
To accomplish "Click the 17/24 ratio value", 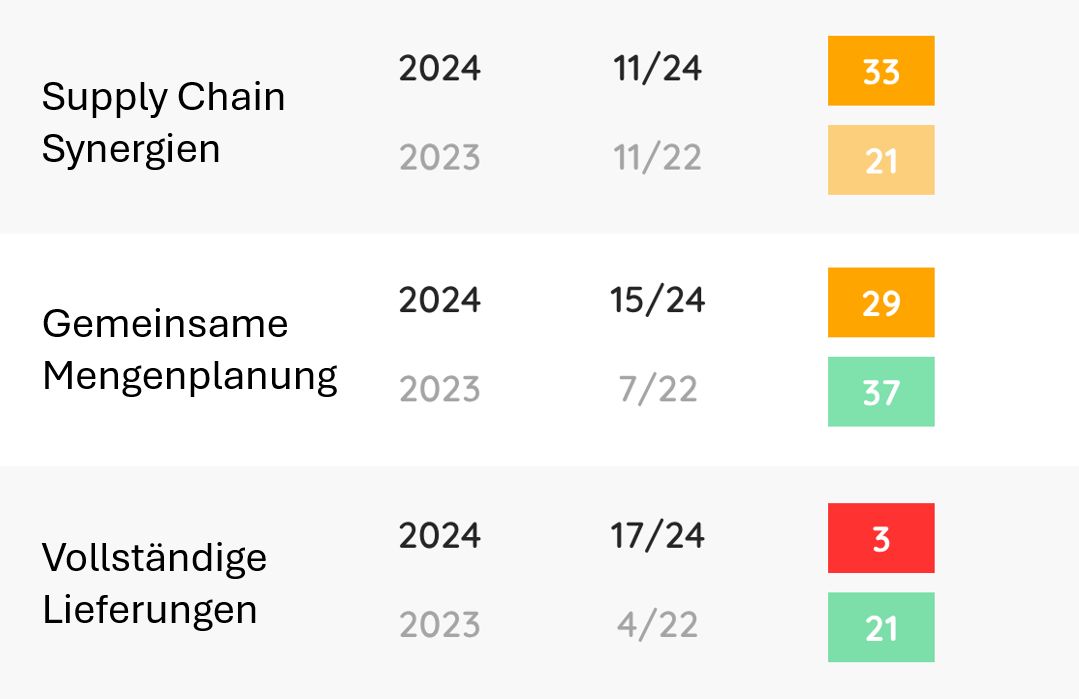I will tap(657, 535).
